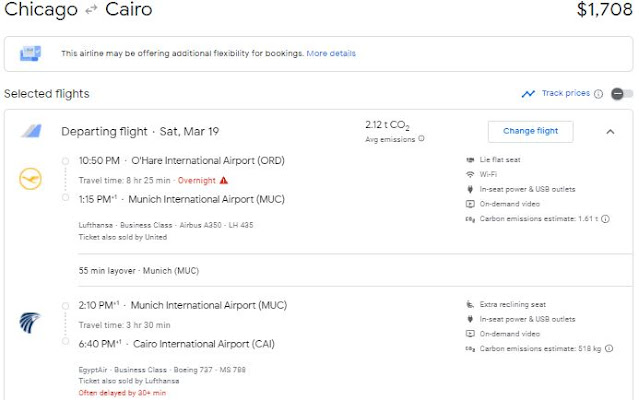Click the Lufthansa in-seat power plug icon
The height and width of the screenshot is (400, 639).
click(470, 189)
